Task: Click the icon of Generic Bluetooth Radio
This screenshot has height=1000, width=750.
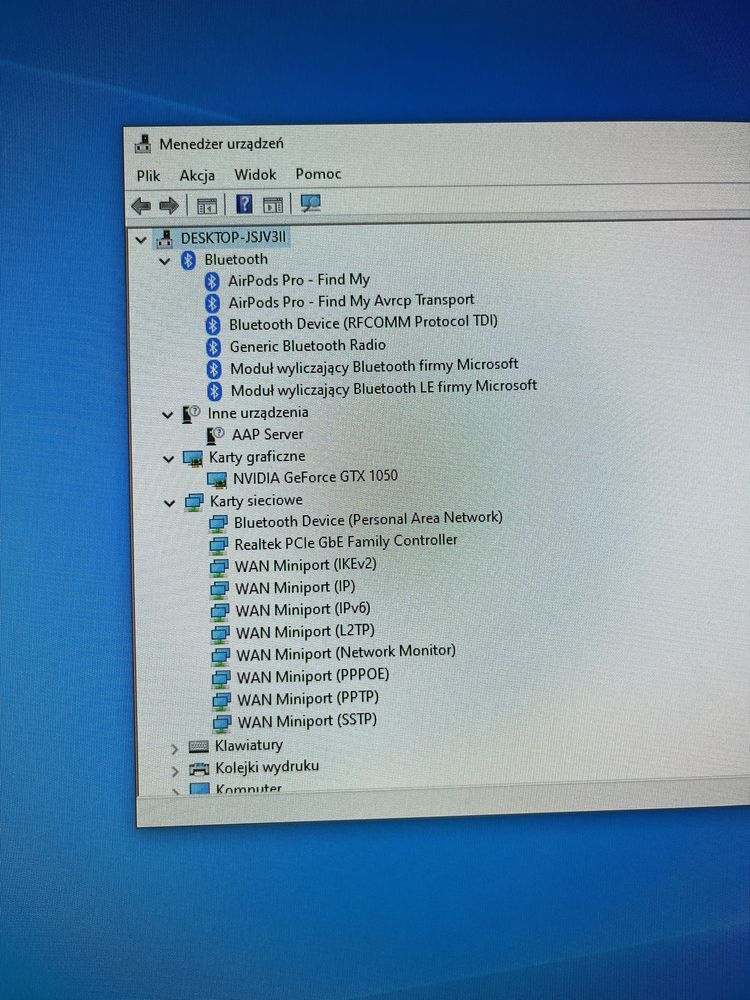Action: [x=214, y=347]
